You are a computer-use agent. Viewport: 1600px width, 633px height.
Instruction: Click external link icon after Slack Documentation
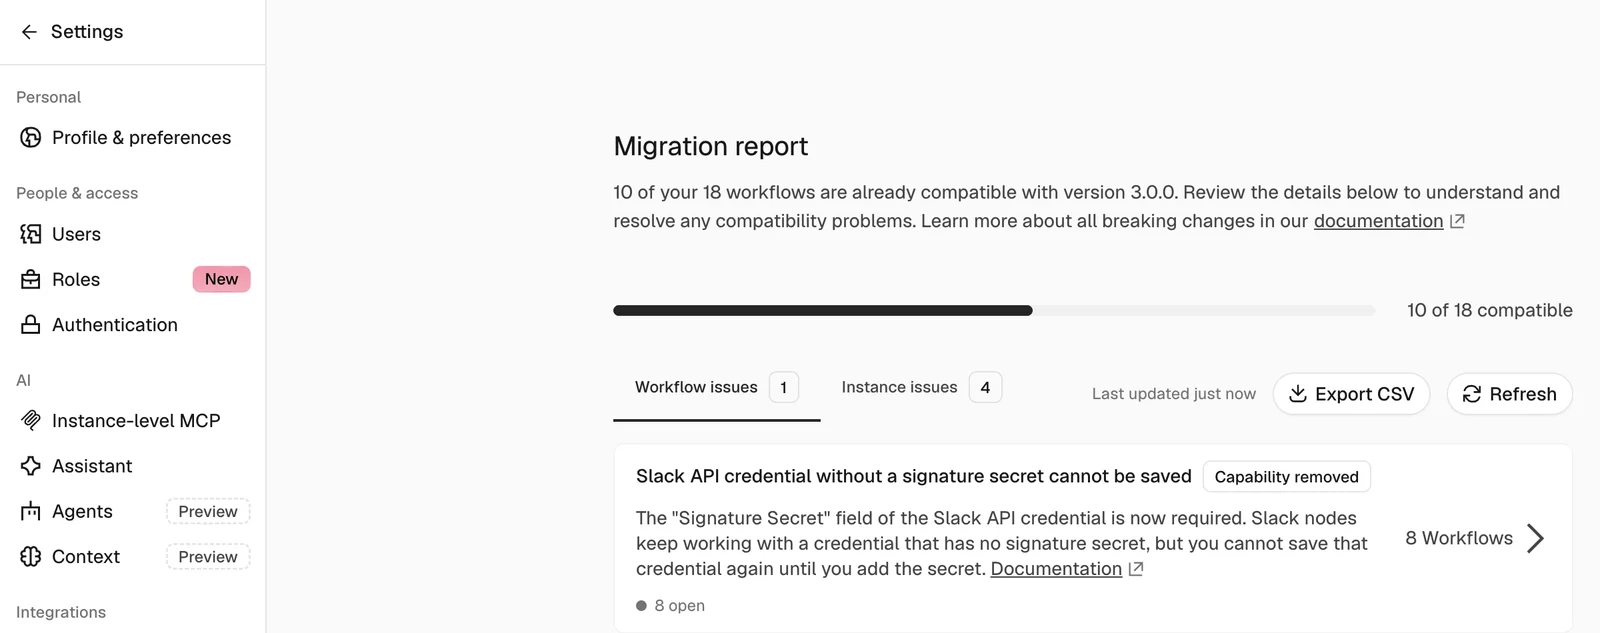coord(1136,569)
